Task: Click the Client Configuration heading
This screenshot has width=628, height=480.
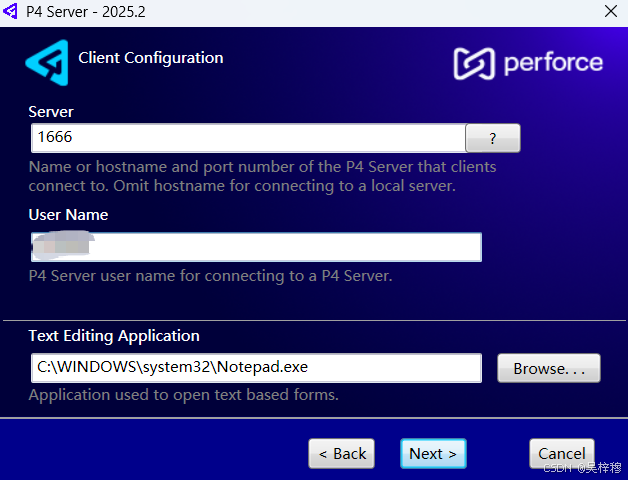Action: click(x=151, y=58)
